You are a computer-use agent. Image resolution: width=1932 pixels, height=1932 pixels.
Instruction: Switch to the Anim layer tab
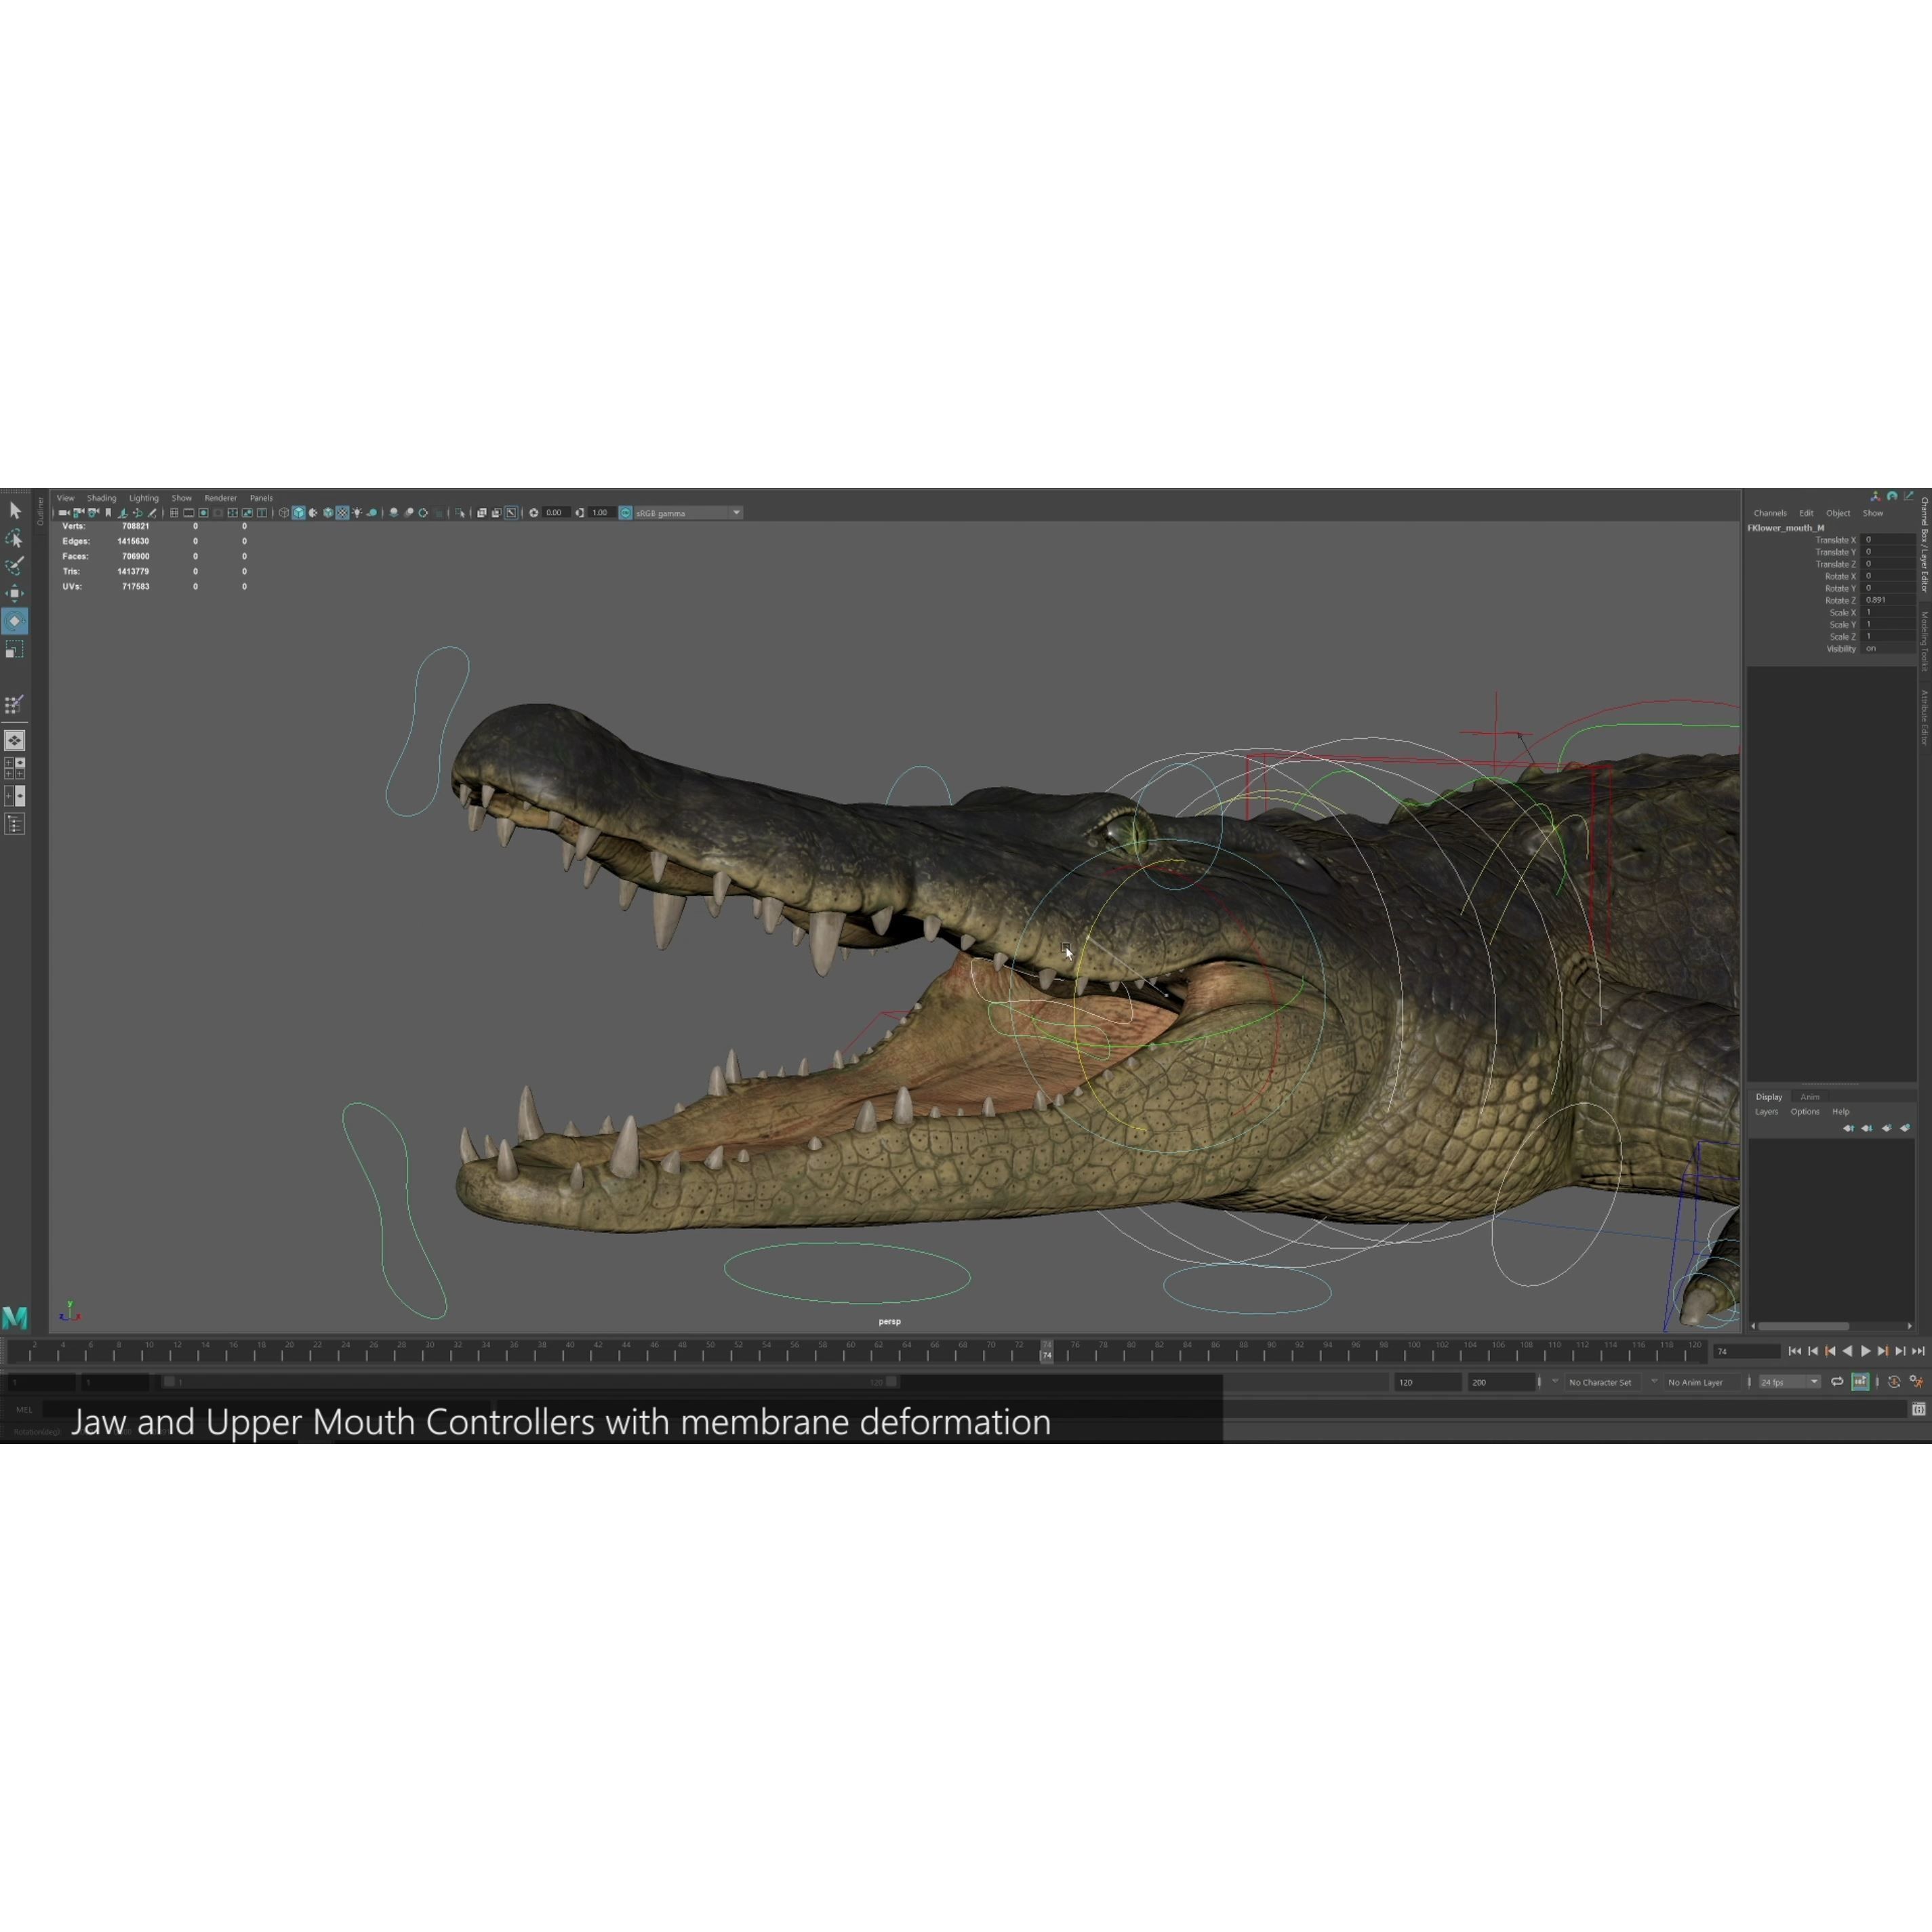click(1810, 1097)
